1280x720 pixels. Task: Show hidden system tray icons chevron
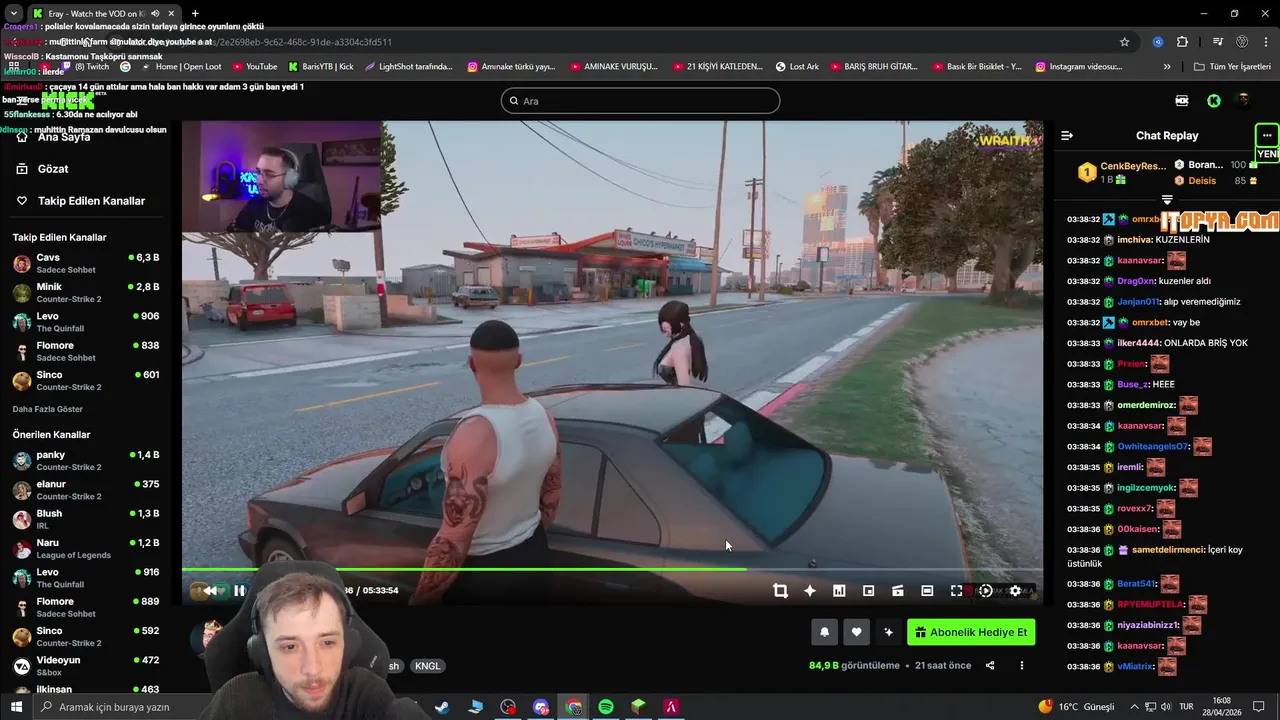[1136, 707]
